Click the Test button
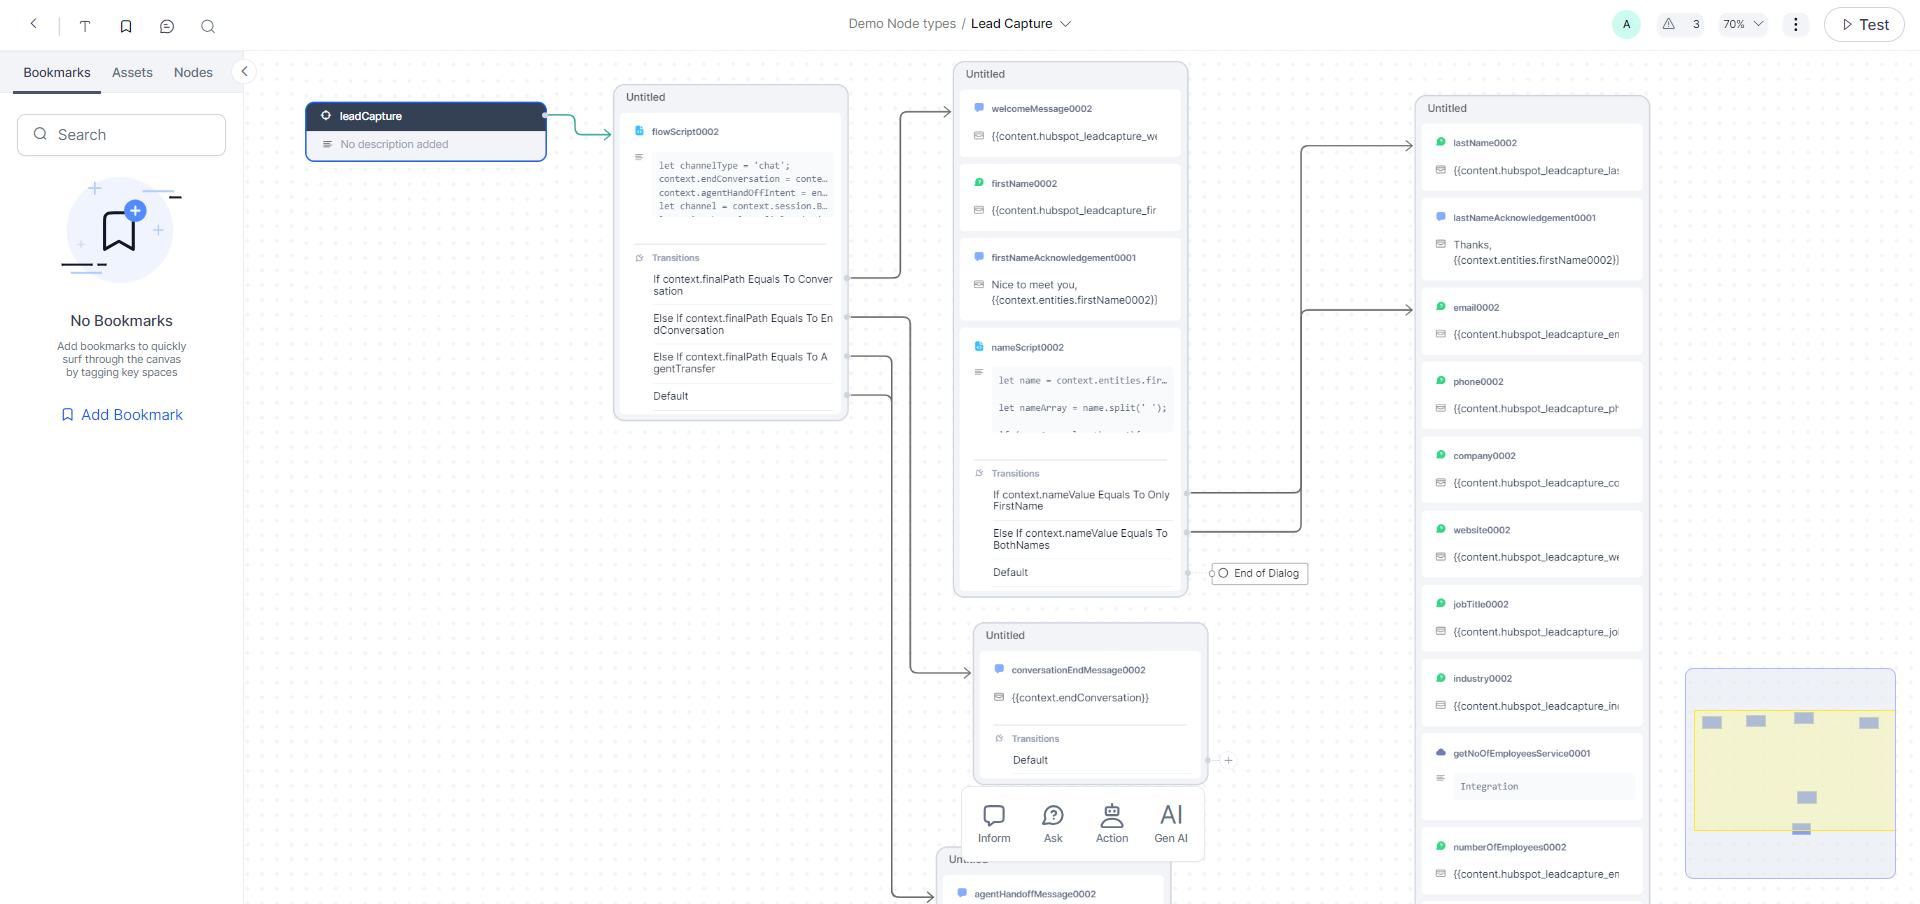This screenshot has width=1920, height=904. (1864, 24)
